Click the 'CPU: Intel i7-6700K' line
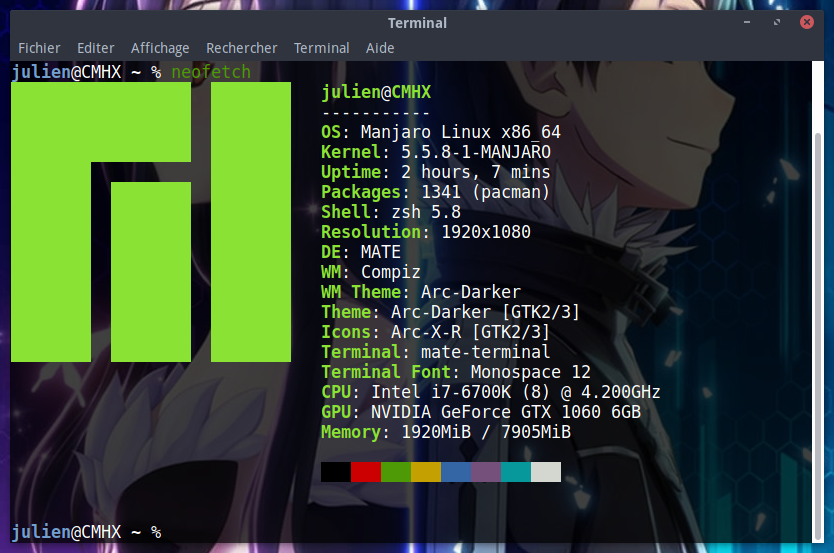This screenshot has width=834, height=553. tap(491, 392)
